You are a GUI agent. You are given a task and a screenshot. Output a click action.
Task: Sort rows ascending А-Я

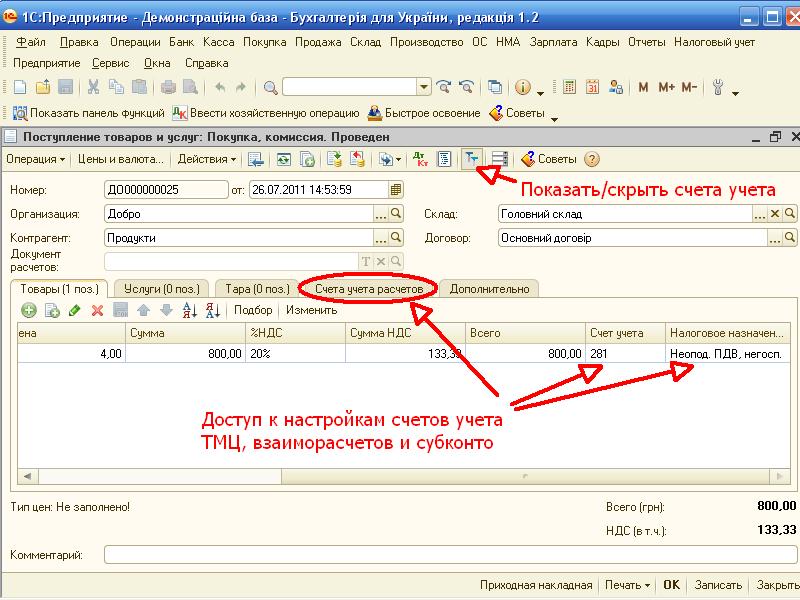coord(190,310)
